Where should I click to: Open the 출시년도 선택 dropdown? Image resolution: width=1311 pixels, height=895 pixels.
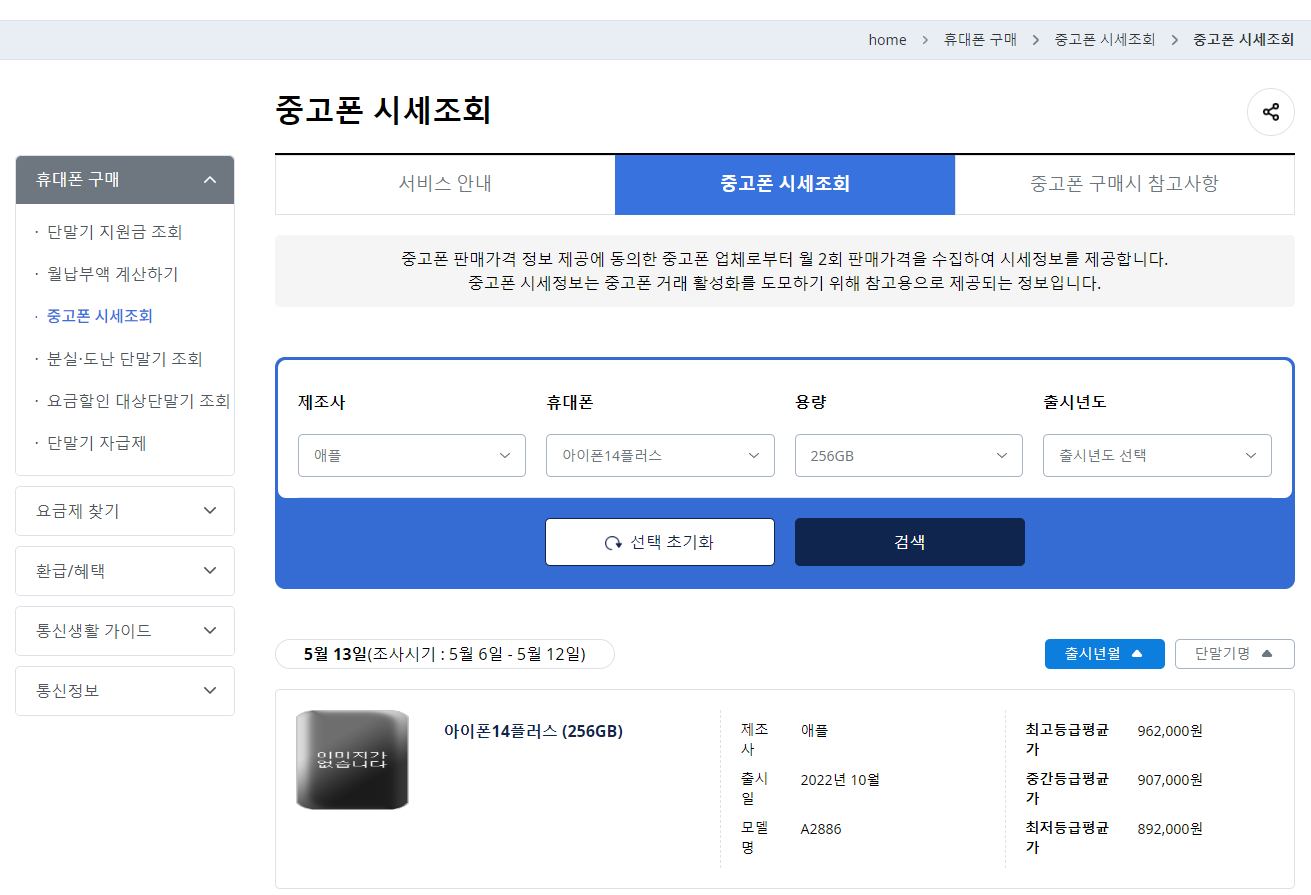(x=1157, y=455)
